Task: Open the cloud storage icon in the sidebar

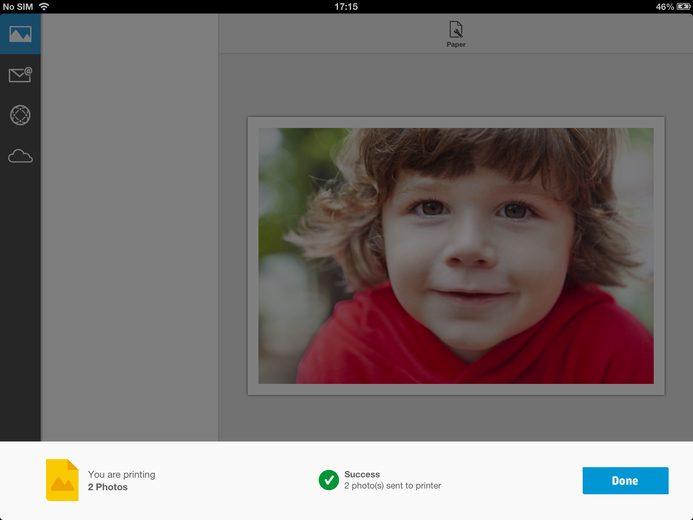Action: click(x=20, y=156)
